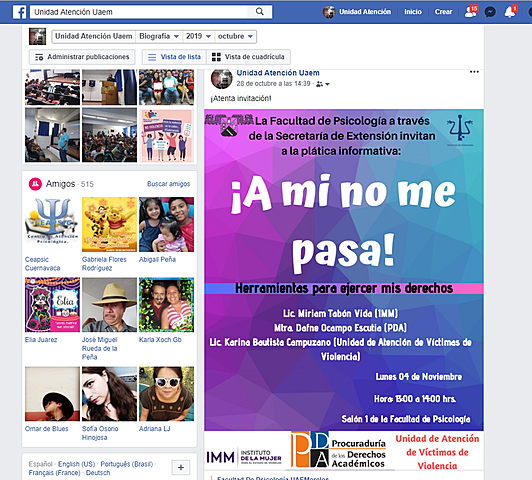Open Omar de Blues friend photo
Image resolution: width=532 pixels, height=480 pixels.
(53, 394)
